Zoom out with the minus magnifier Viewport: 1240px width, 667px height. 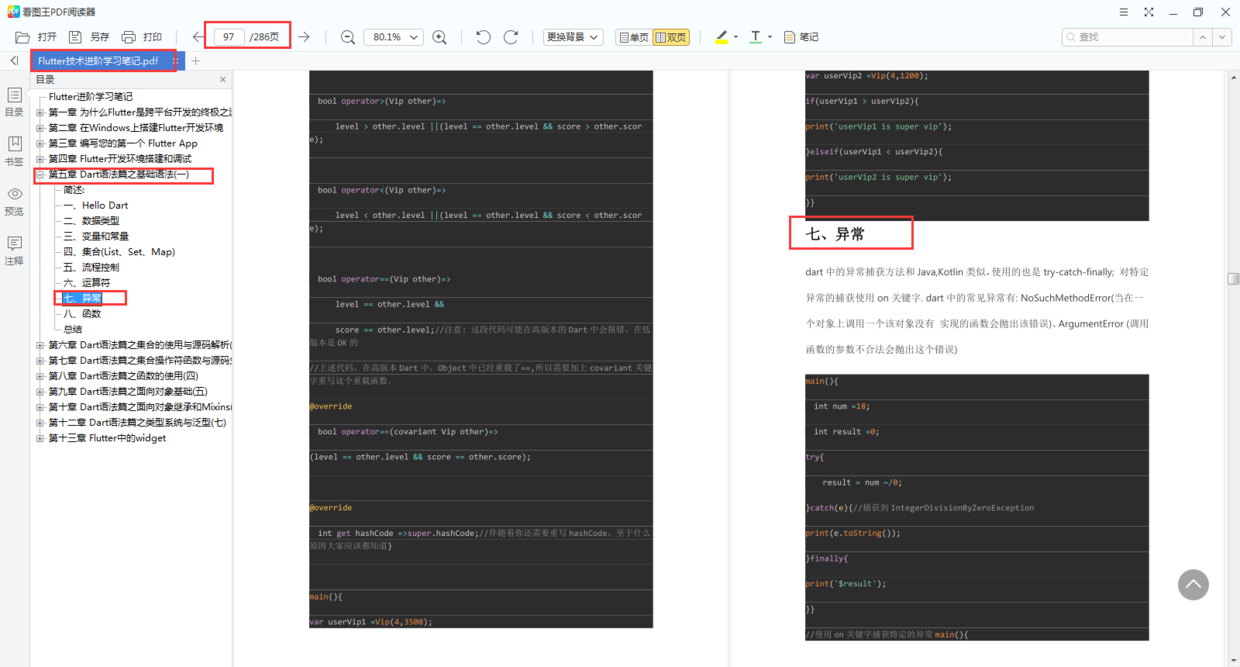tap(348, 37)
